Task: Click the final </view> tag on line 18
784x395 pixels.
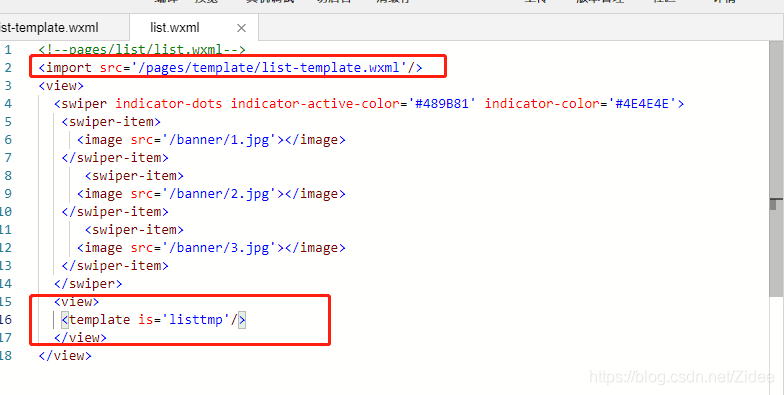Action: pos(65,356)
